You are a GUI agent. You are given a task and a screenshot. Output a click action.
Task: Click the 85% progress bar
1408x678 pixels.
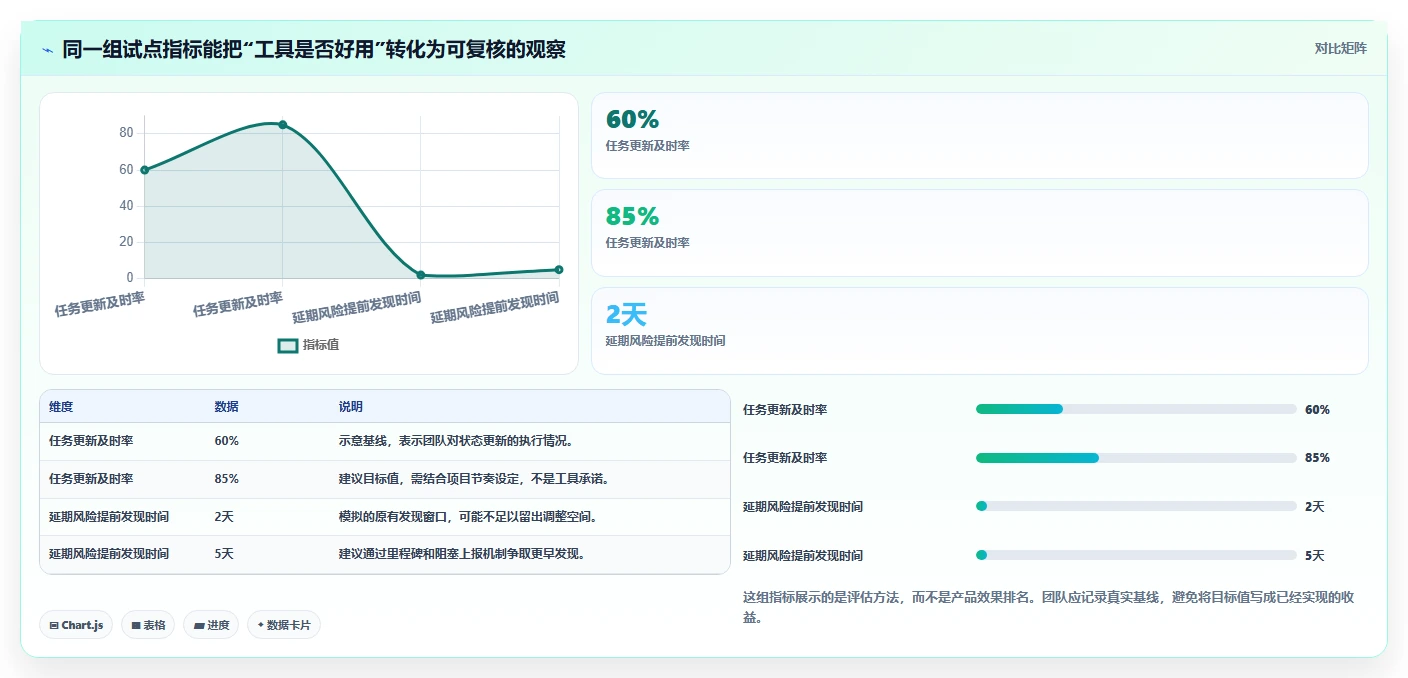[1136, 458]
